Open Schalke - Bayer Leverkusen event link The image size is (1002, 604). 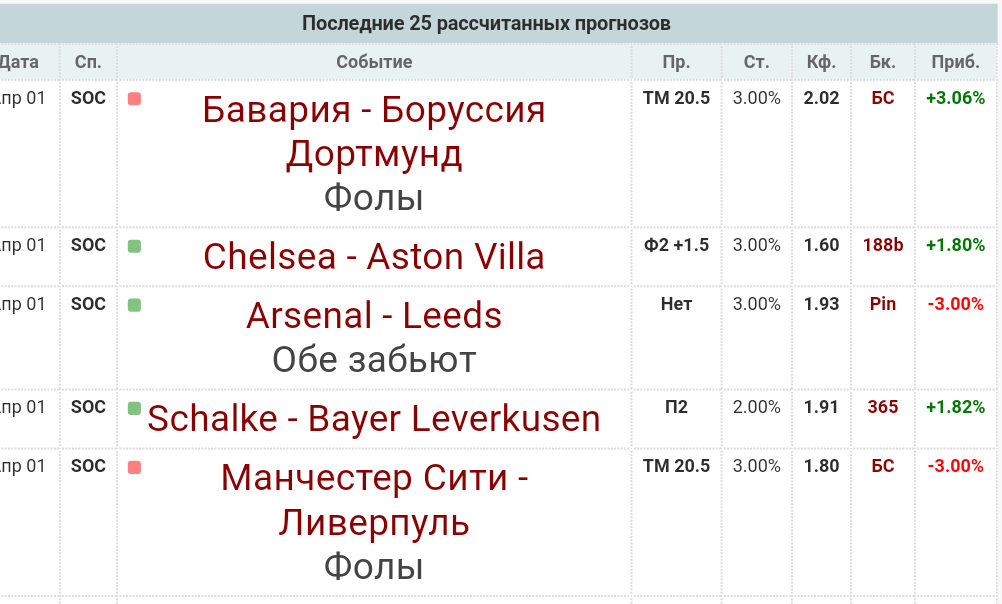coord(374,419)
